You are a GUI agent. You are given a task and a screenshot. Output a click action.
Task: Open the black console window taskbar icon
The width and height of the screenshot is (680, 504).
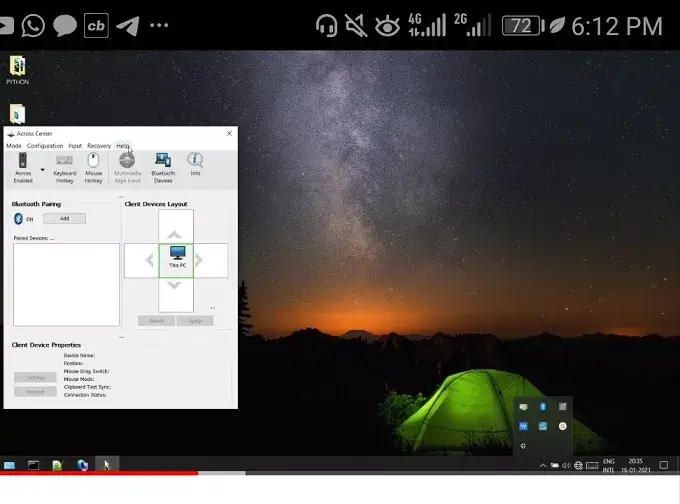pos(33,465)
